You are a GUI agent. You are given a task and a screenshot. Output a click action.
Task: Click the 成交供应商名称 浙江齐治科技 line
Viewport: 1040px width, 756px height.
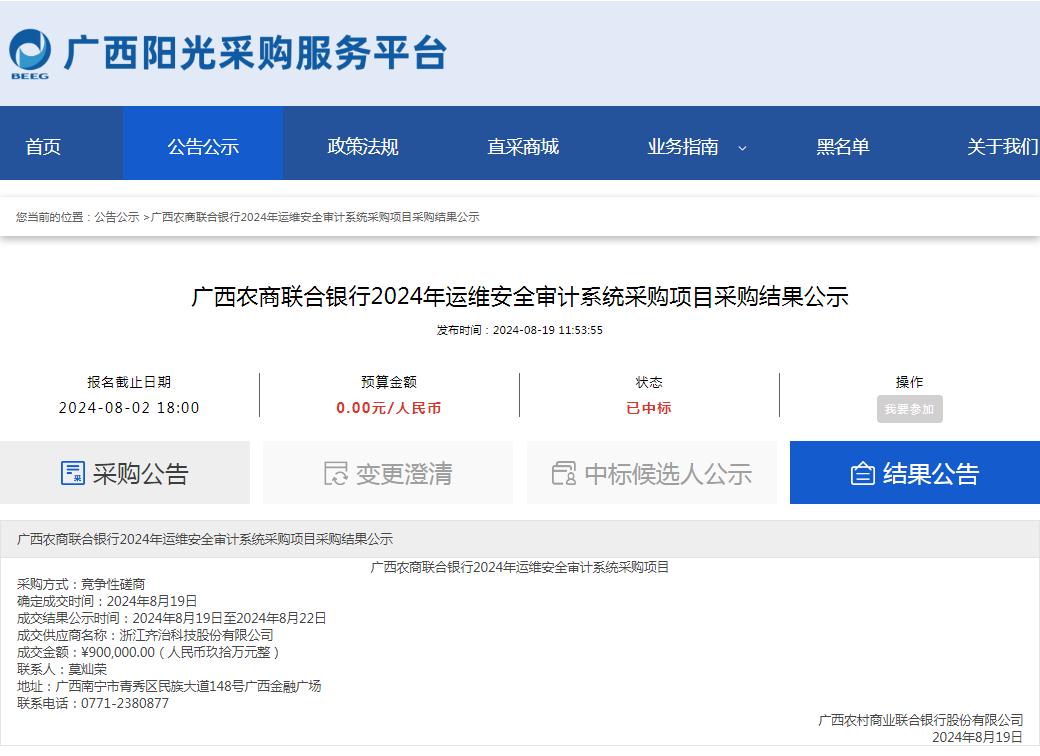pyautogui.click(x=145, y=635)
